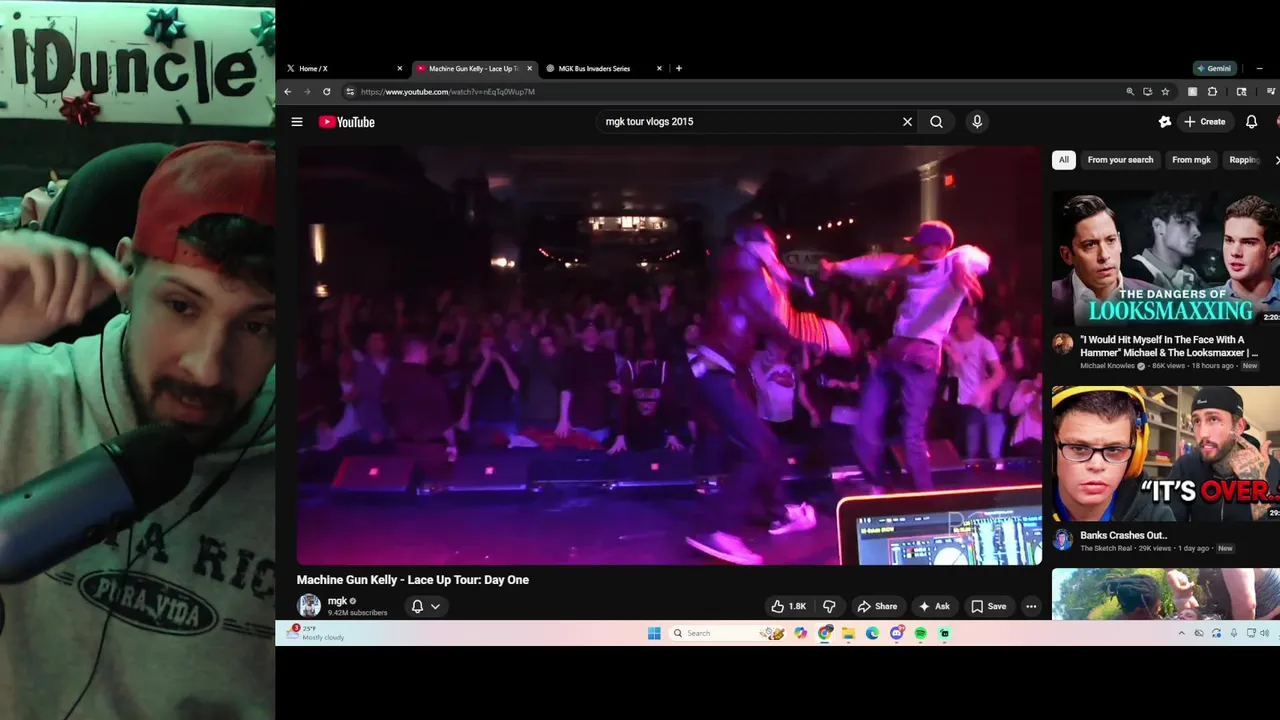Viewport: 1280px width, 720px height.
Task: Expand the subscription notification dropdown arrow
Action: click(x=435, y=606)
